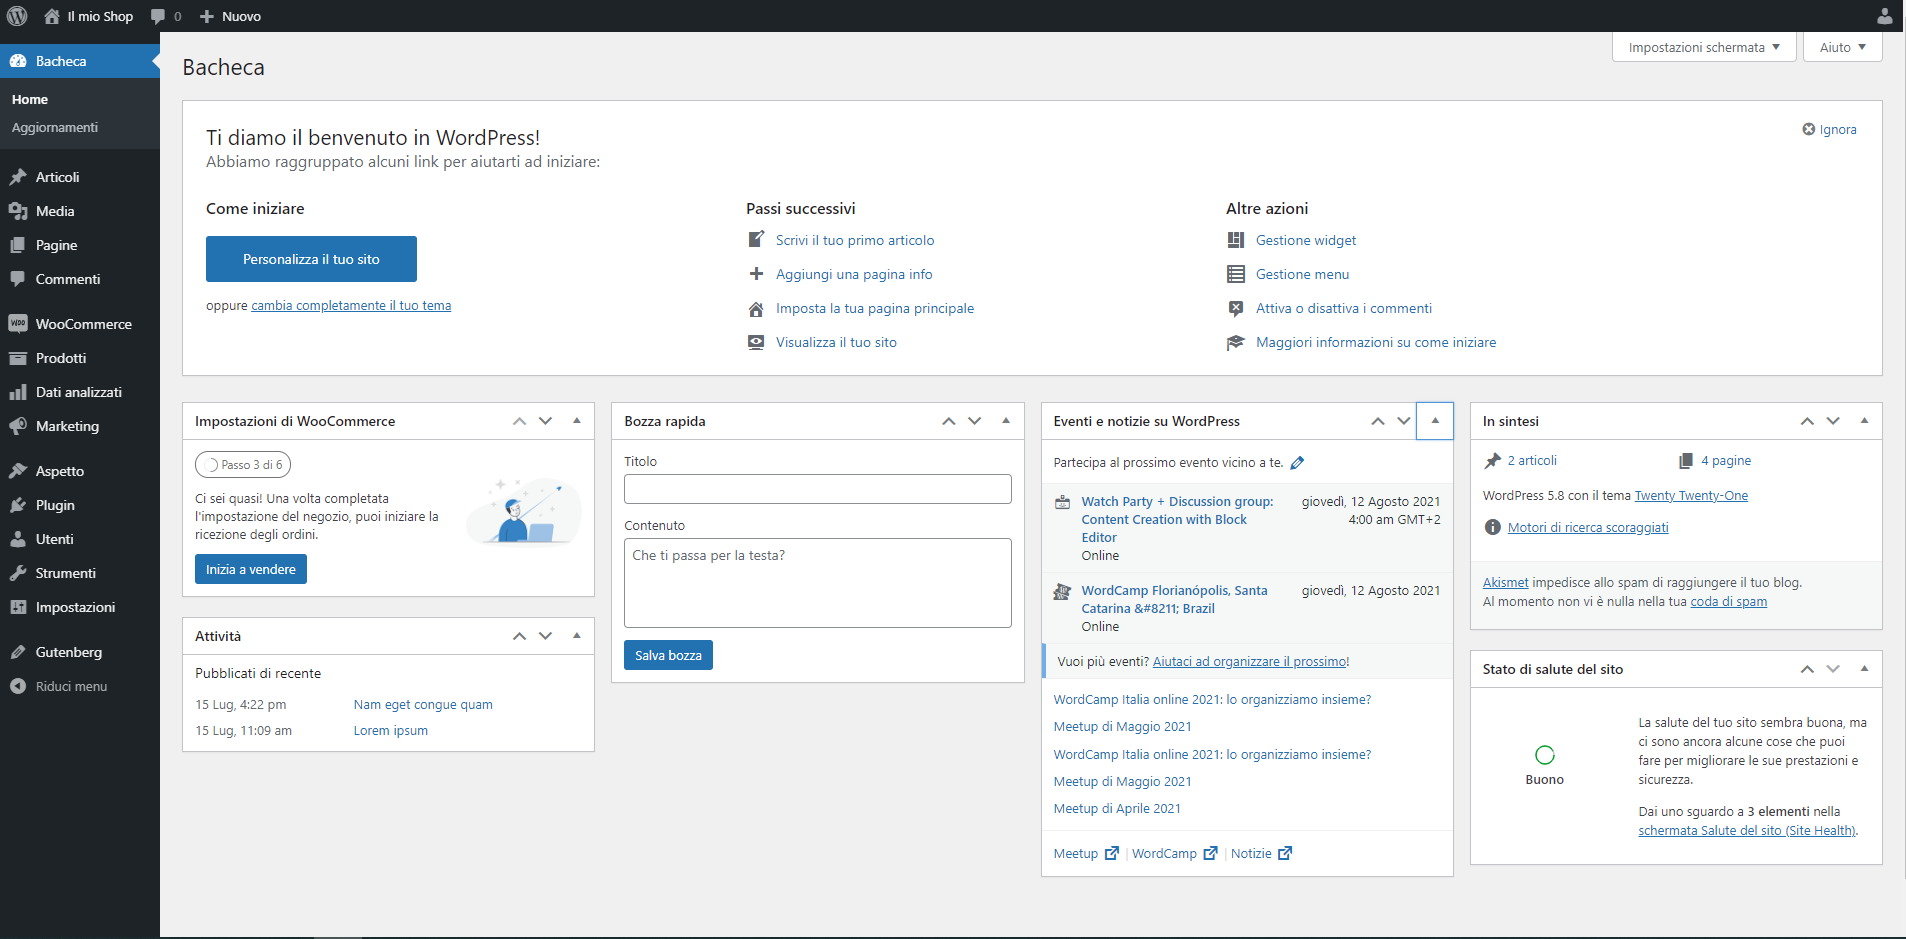
Task: Click the Passo 3 di 6 progress indicator
Action: [242, 464]
